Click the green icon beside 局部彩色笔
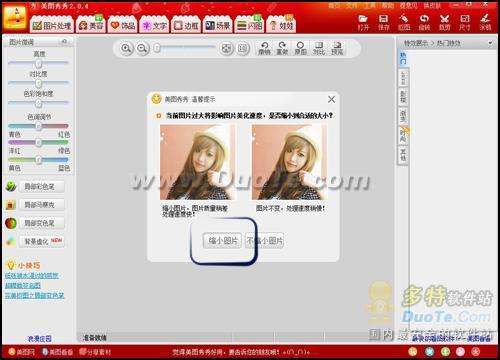 tap(11, 186)
